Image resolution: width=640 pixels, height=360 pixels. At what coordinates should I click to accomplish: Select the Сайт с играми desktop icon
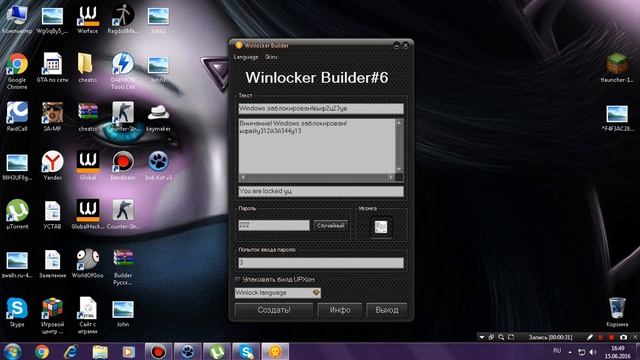[88, 316]
